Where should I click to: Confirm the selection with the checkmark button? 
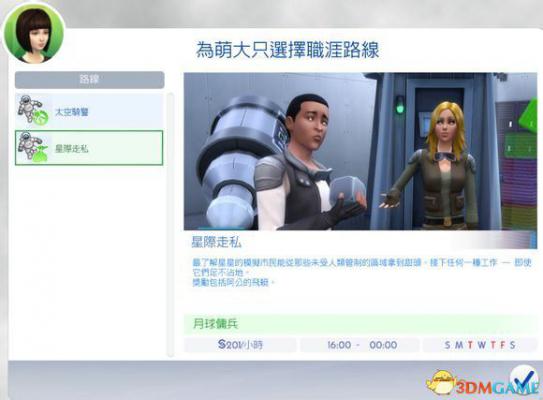tap(525, 380)
